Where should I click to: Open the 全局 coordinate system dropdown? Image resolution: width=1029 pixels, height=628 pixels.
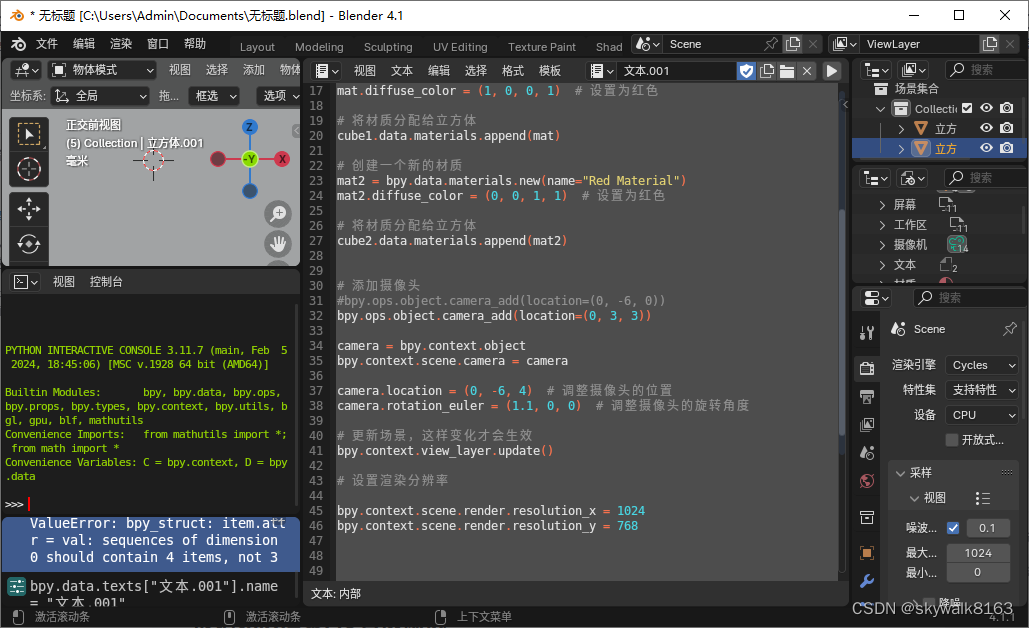pos(101,96)
